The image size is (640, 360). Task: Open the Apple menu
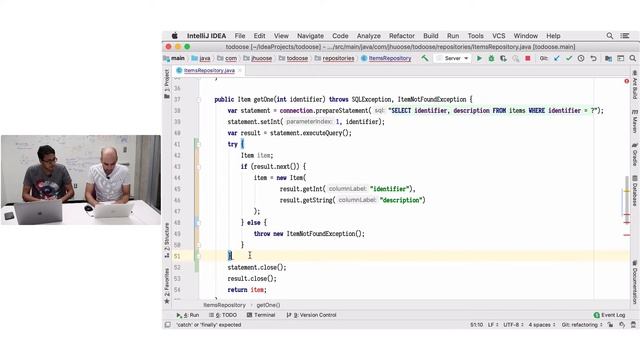(x=175, y=36)
